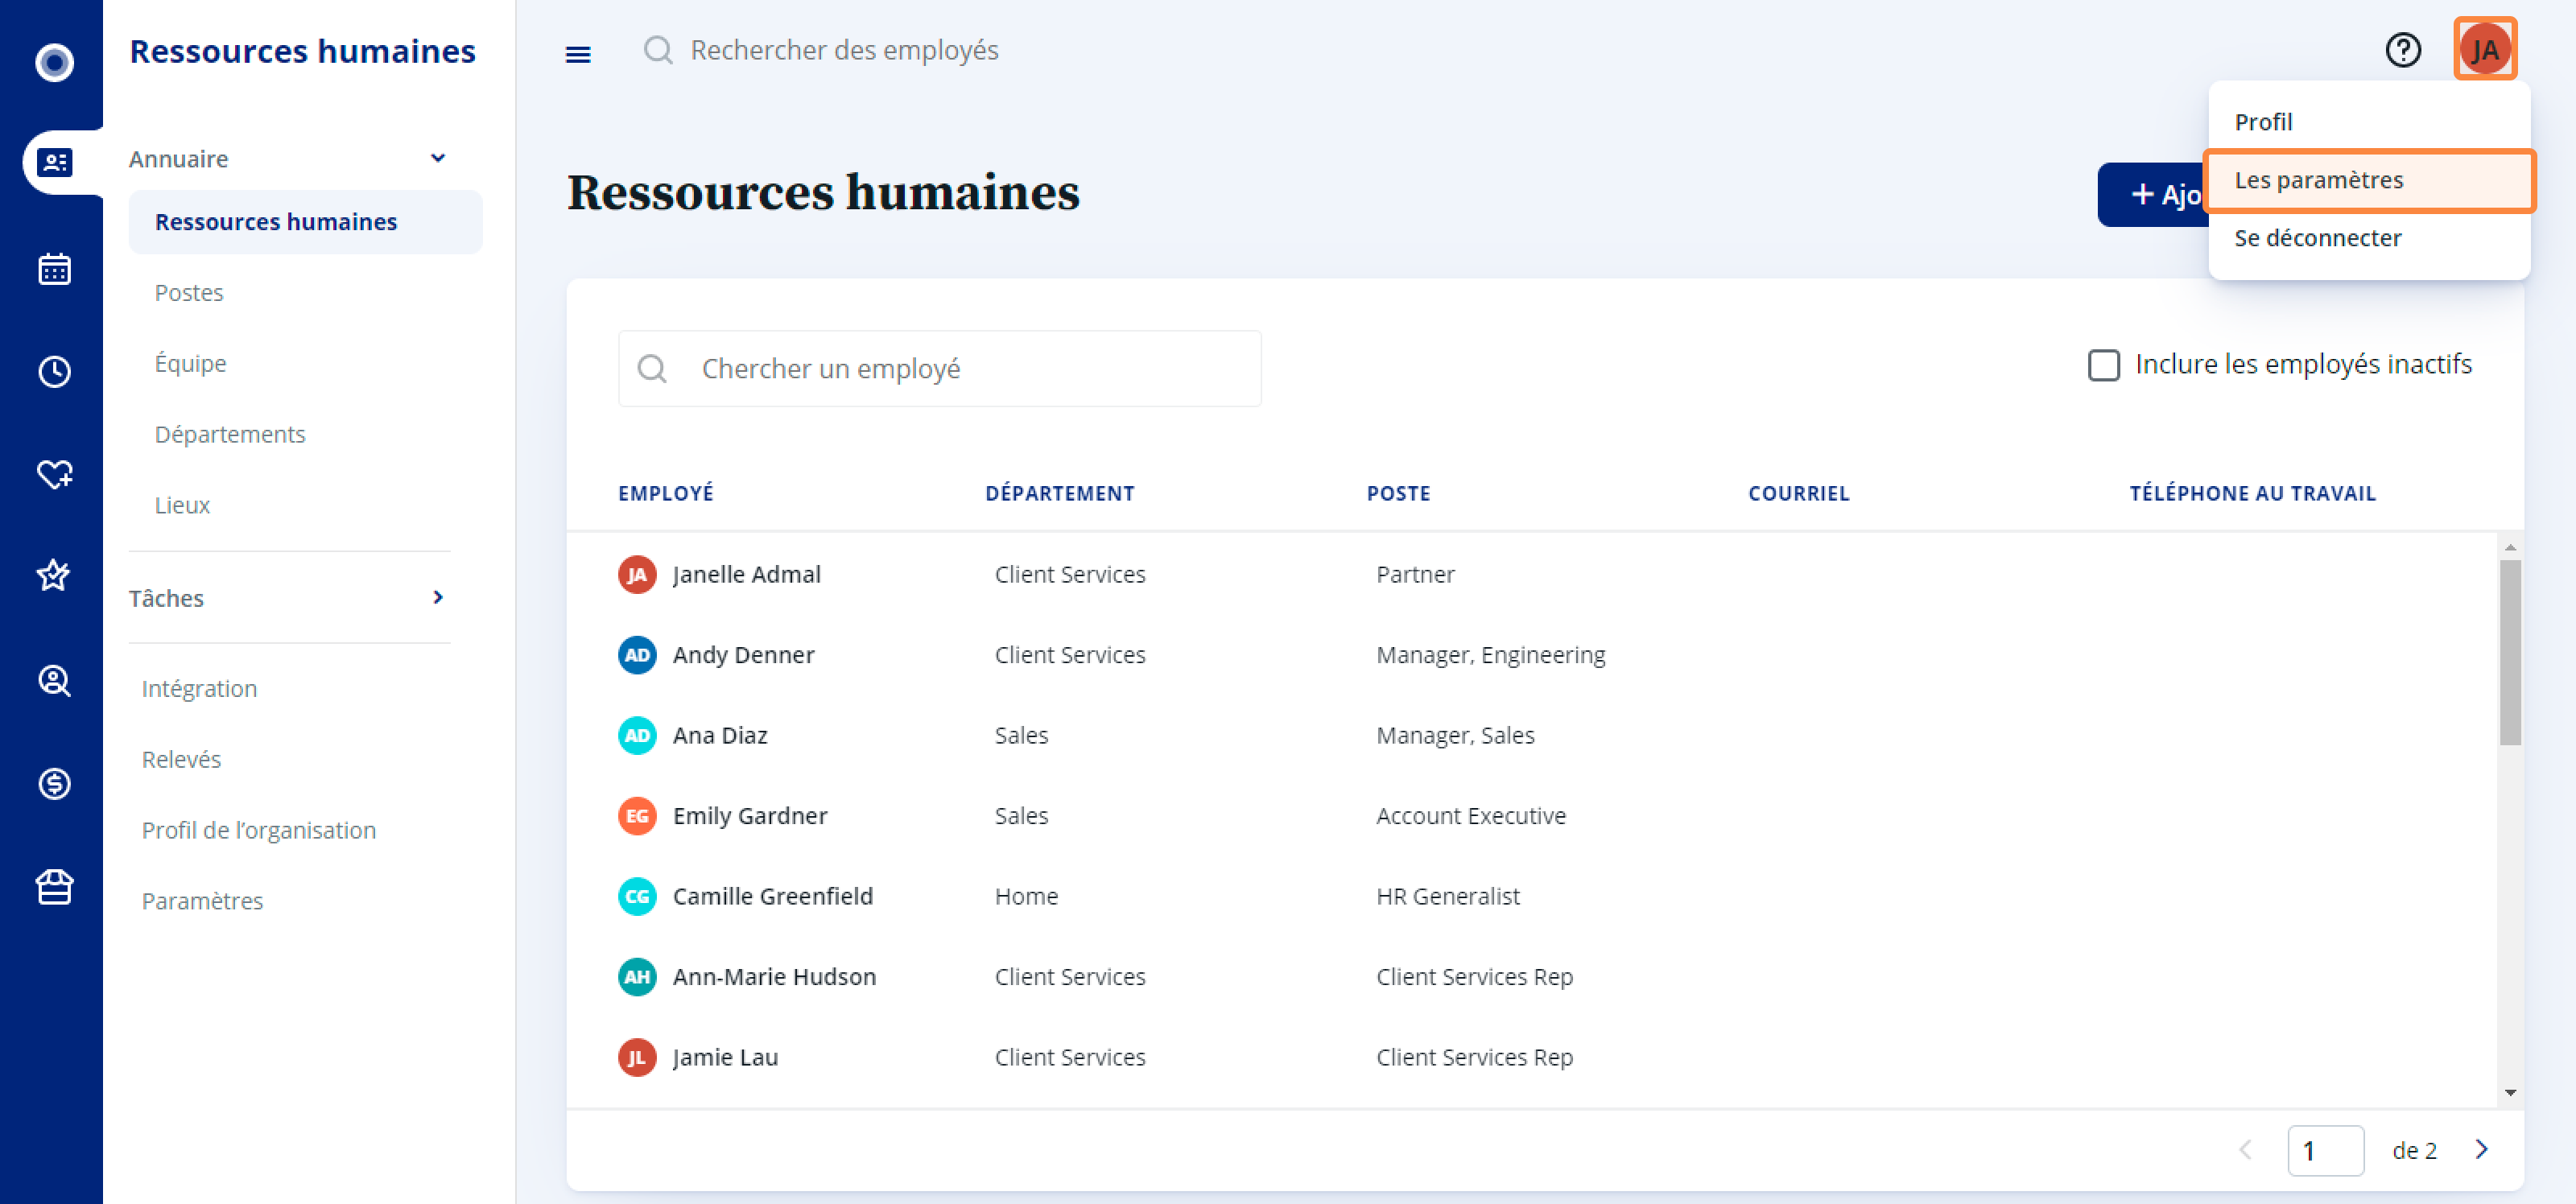Click the JA user avatar at top right
Screen dimensions: 2576x1204
point(2485,50)
